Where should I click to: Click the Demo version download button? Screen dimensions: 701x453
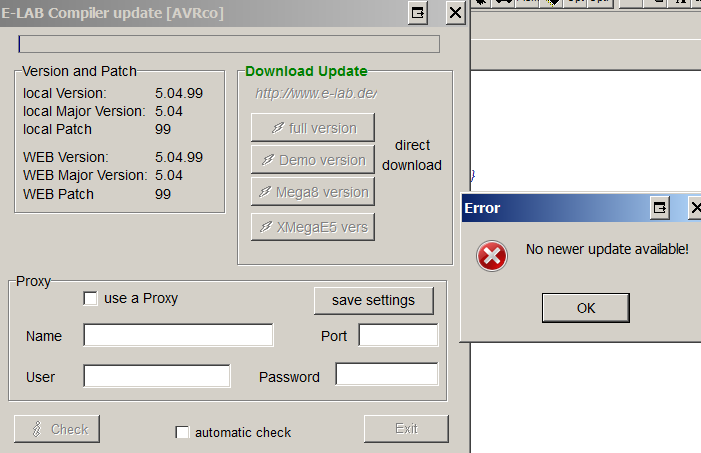[x=312, y=160]
